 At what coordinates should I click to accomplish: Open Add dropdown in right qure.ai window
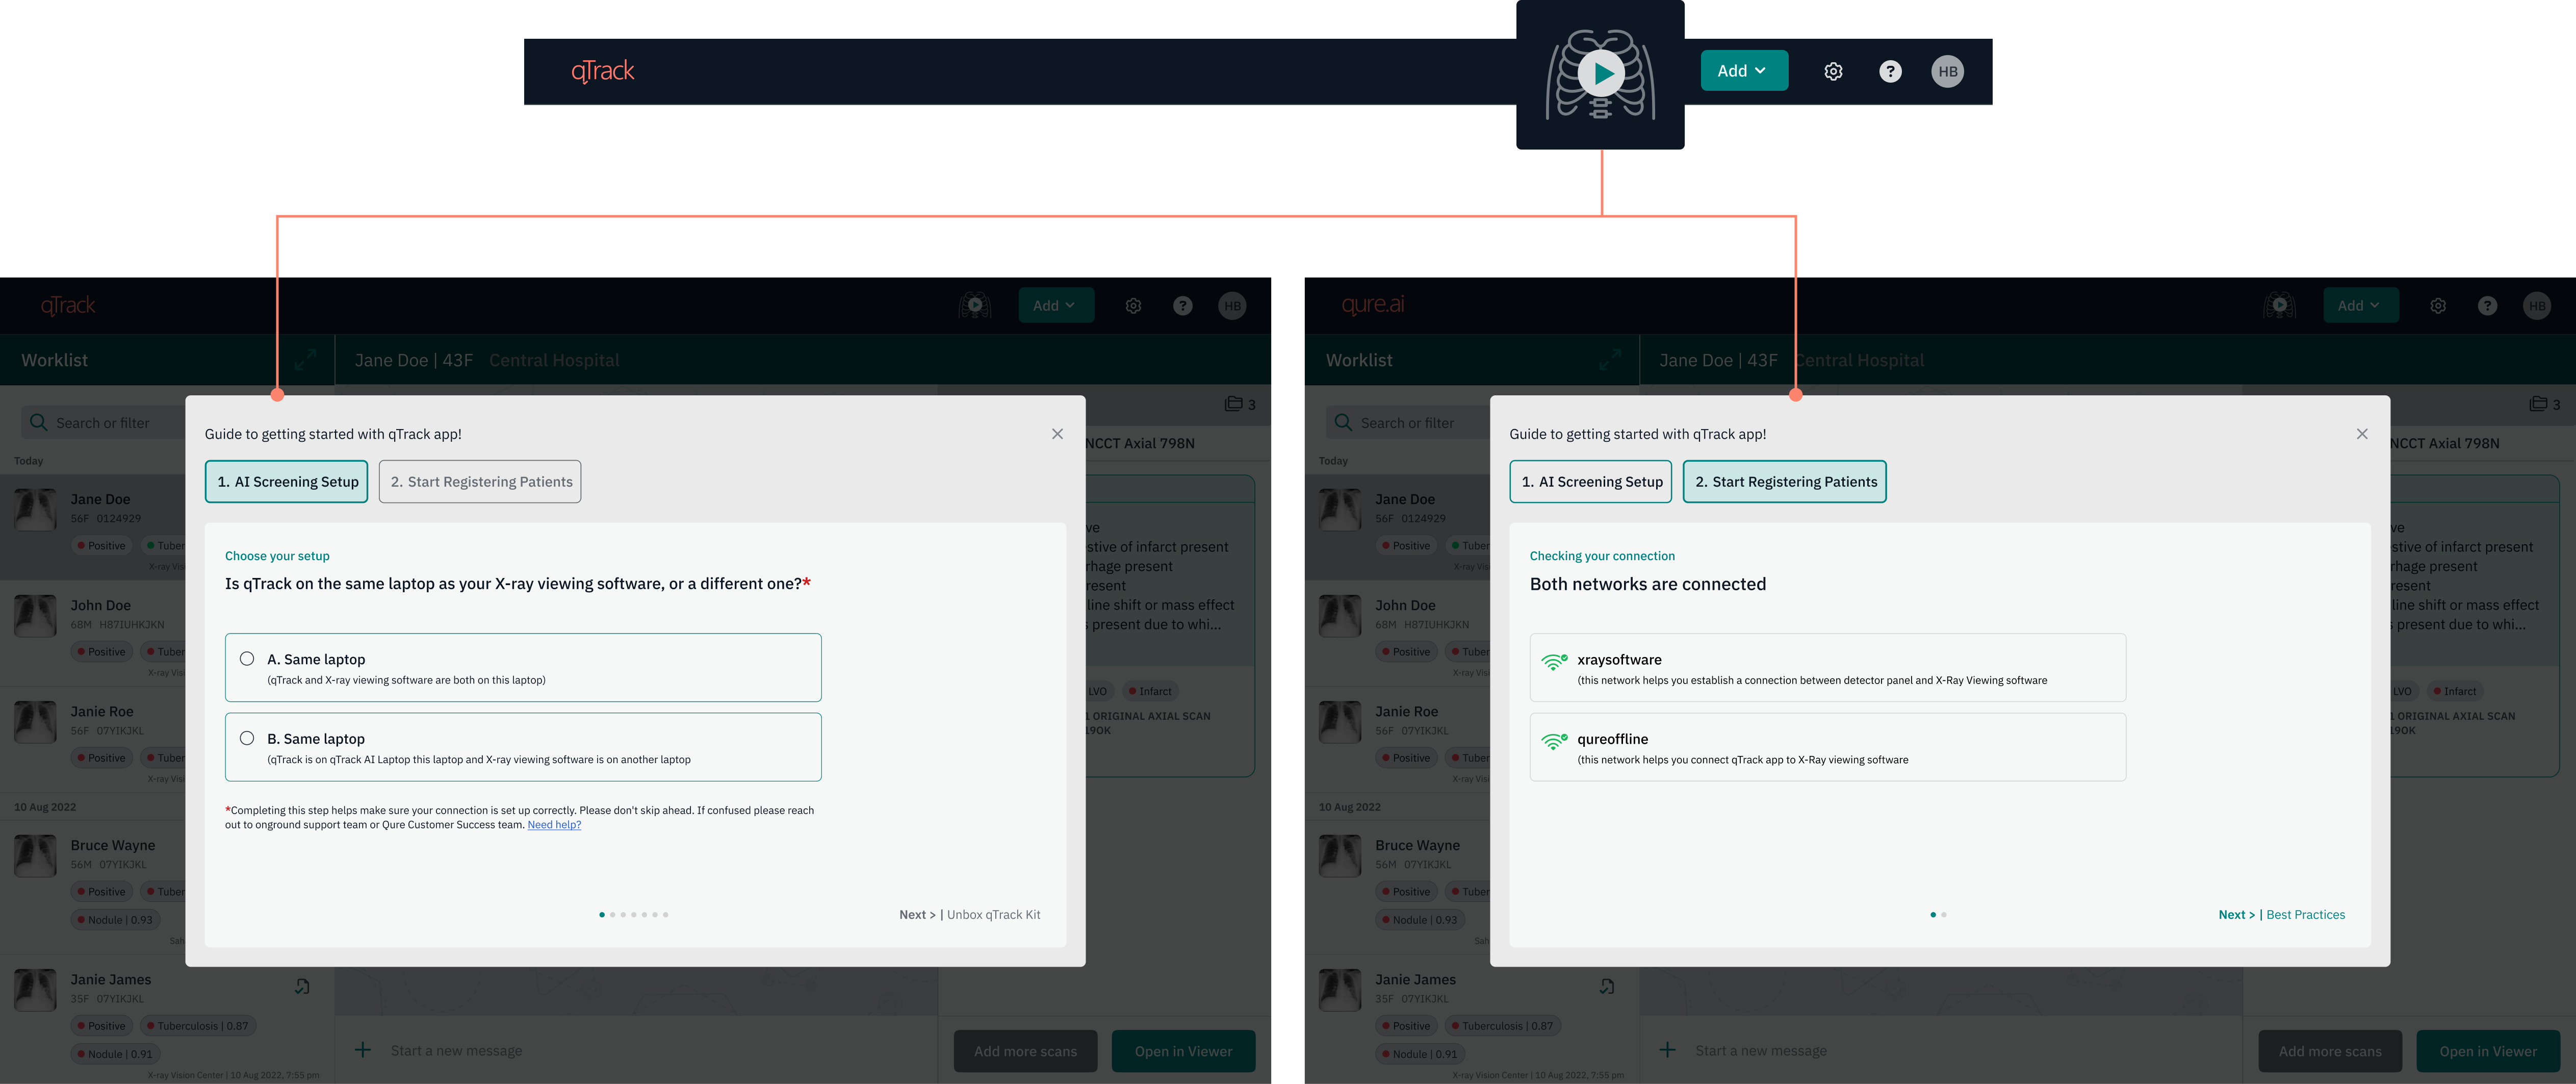2360,305
